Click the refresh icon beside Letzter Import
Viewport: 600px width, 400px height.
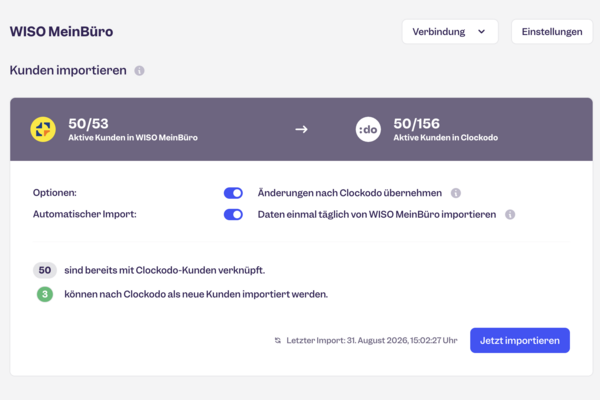point(278,340)
